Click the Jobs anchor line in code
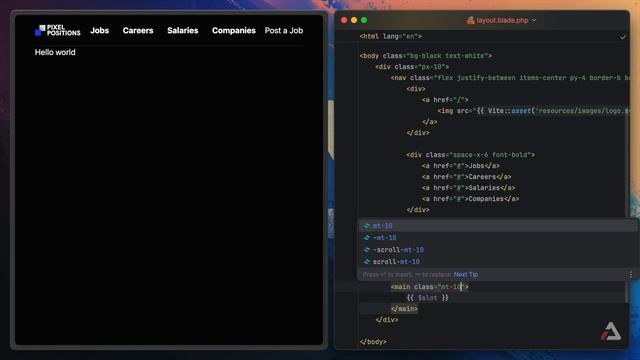Viewport: 640px width, 360px height. pos(460,166)
